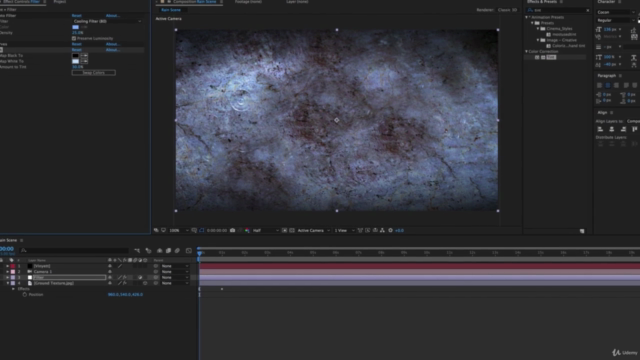Viewport: 640px width, 360px height.
Task: Collapse the Presets folder
Action: point(532,23)
